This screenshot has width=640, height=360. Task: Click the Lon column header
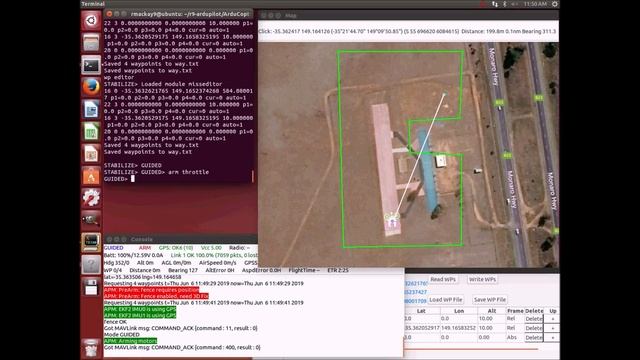pos(459,311)
